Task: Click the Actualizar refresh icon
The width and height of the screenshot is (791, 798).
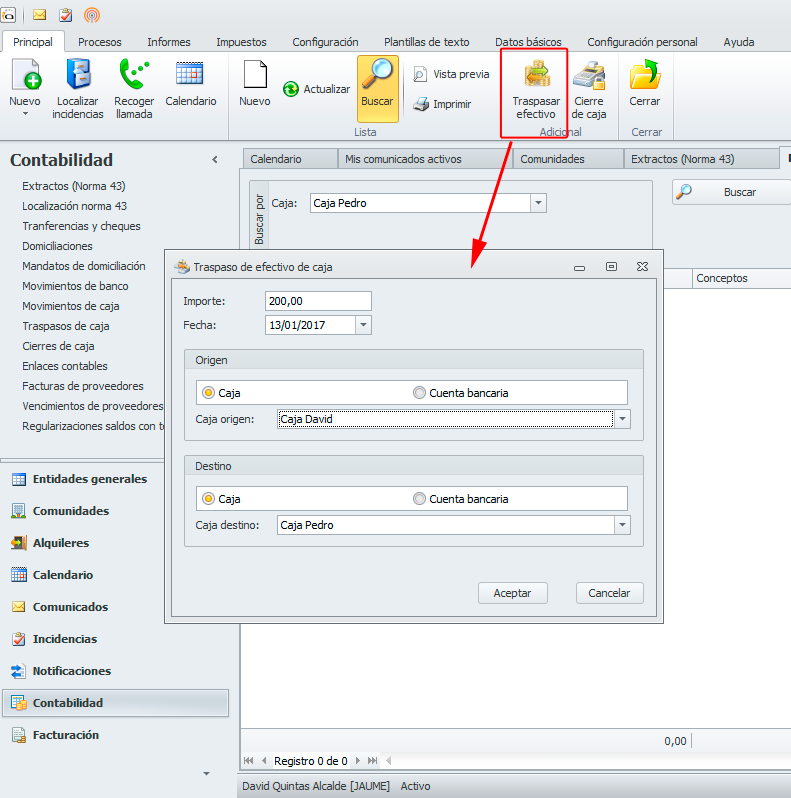Action: coord(291,89)
